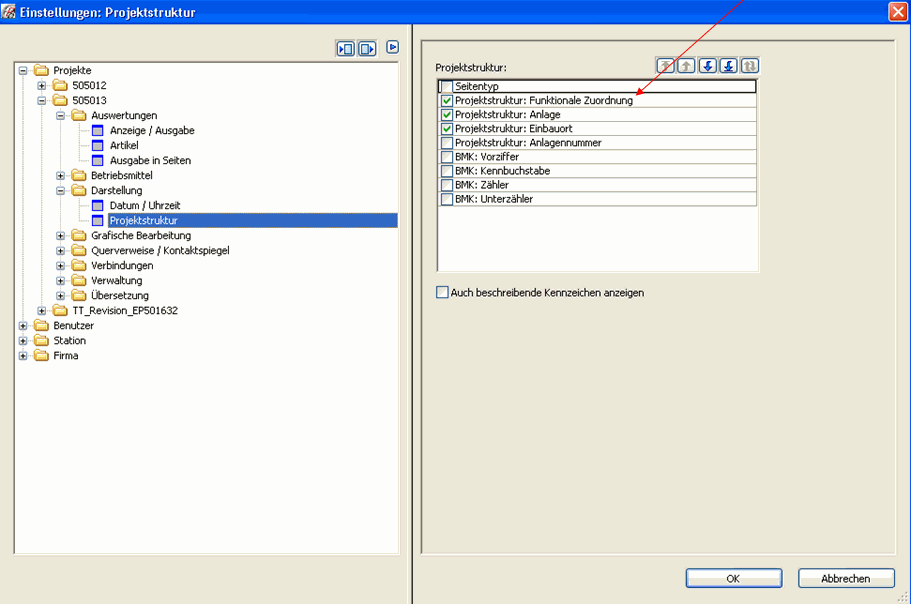This screenshot has height=605, width=911.
Task: Click the Auswertungen folder icon
Action: [x=79, y=115]
